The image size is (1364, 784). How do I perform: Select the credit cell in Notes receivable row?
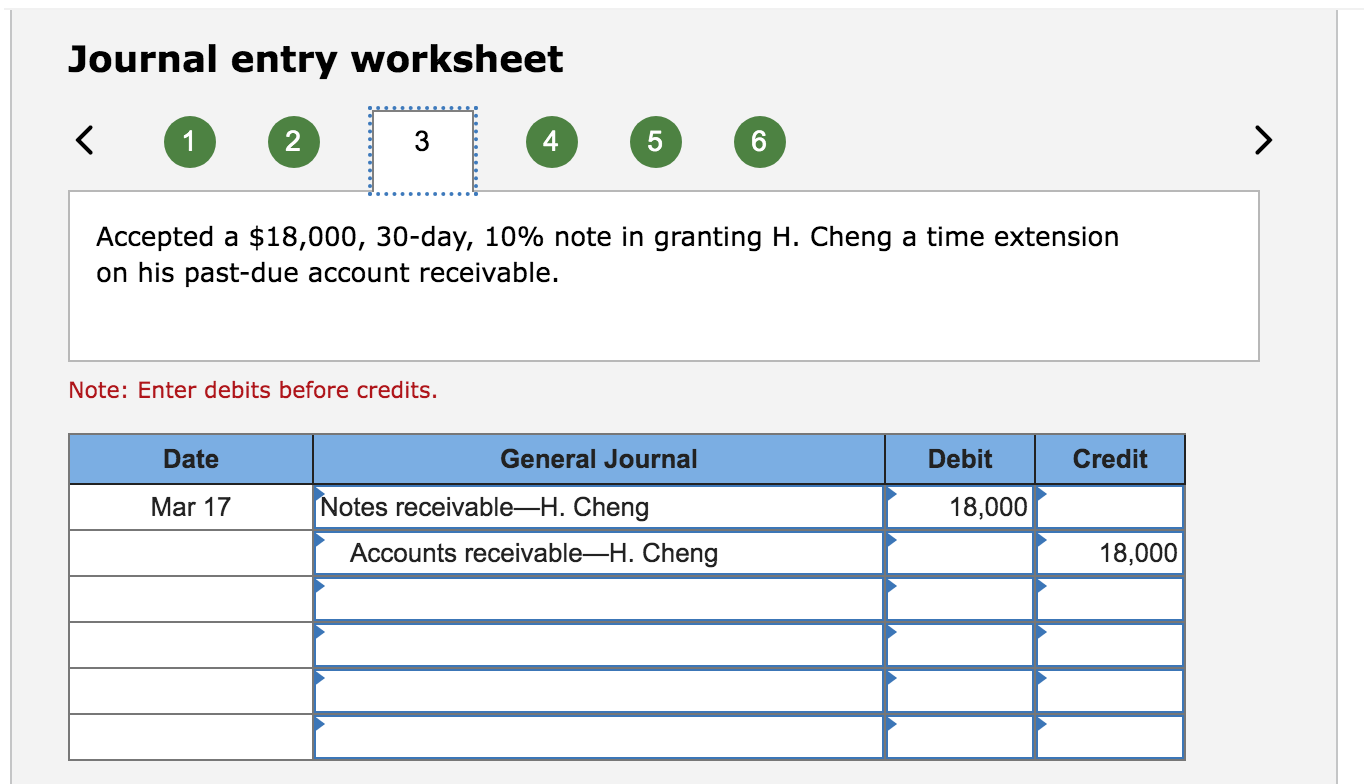coord(1110,507)
